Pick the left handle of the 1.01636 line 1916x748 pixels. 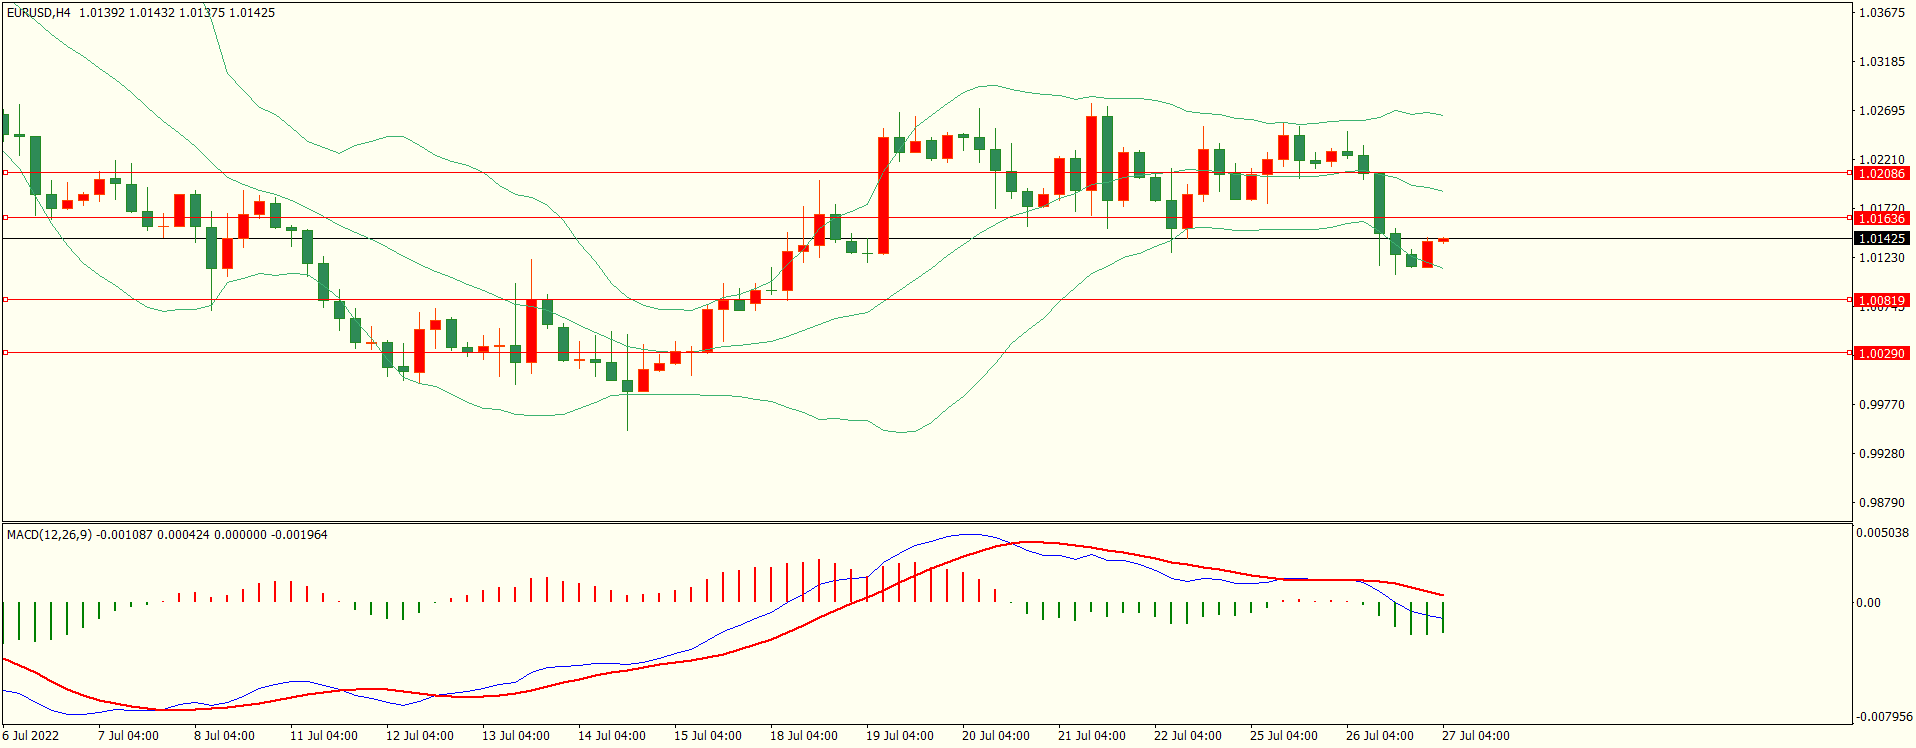[x=5, y=217]
